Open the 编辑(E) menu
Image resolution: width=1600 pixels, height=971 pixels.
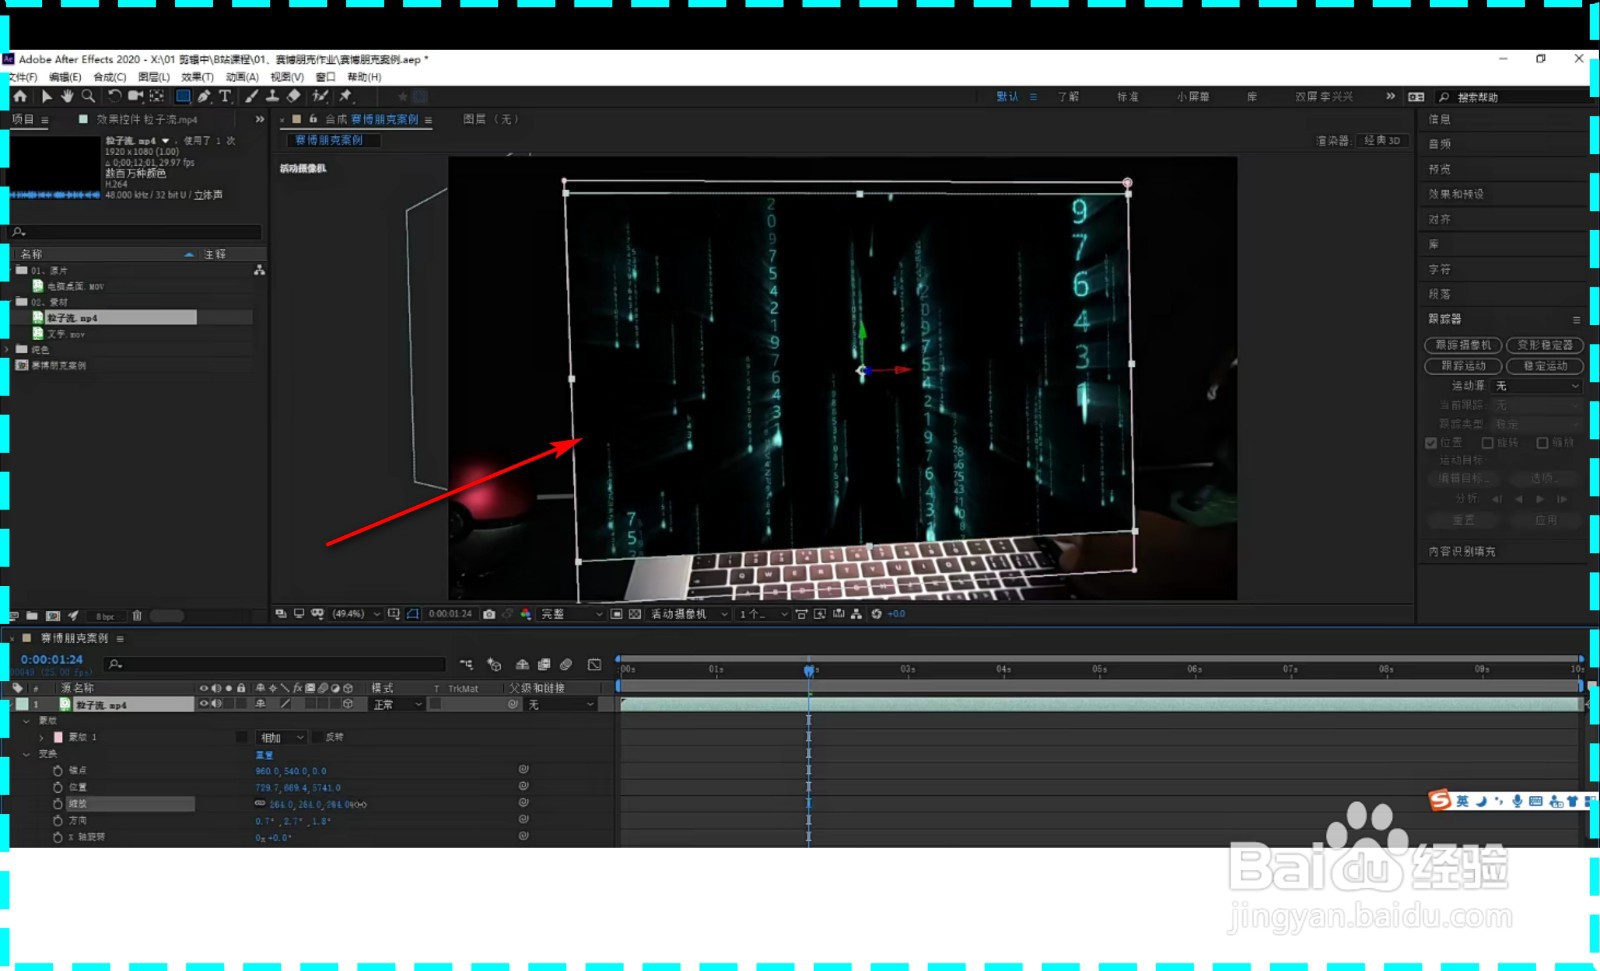click(x=65, y=77)
